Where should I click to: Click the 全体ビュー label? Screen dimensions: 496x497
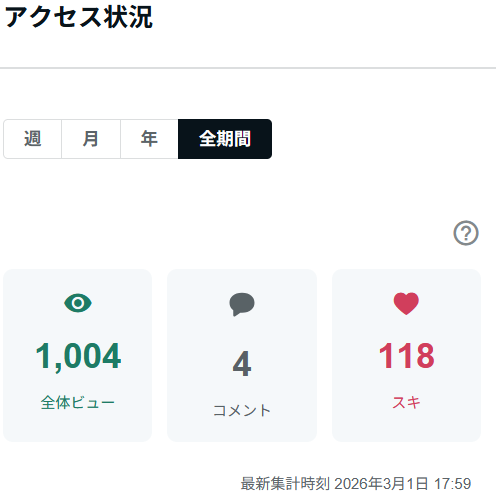click(x=78, y=402)
